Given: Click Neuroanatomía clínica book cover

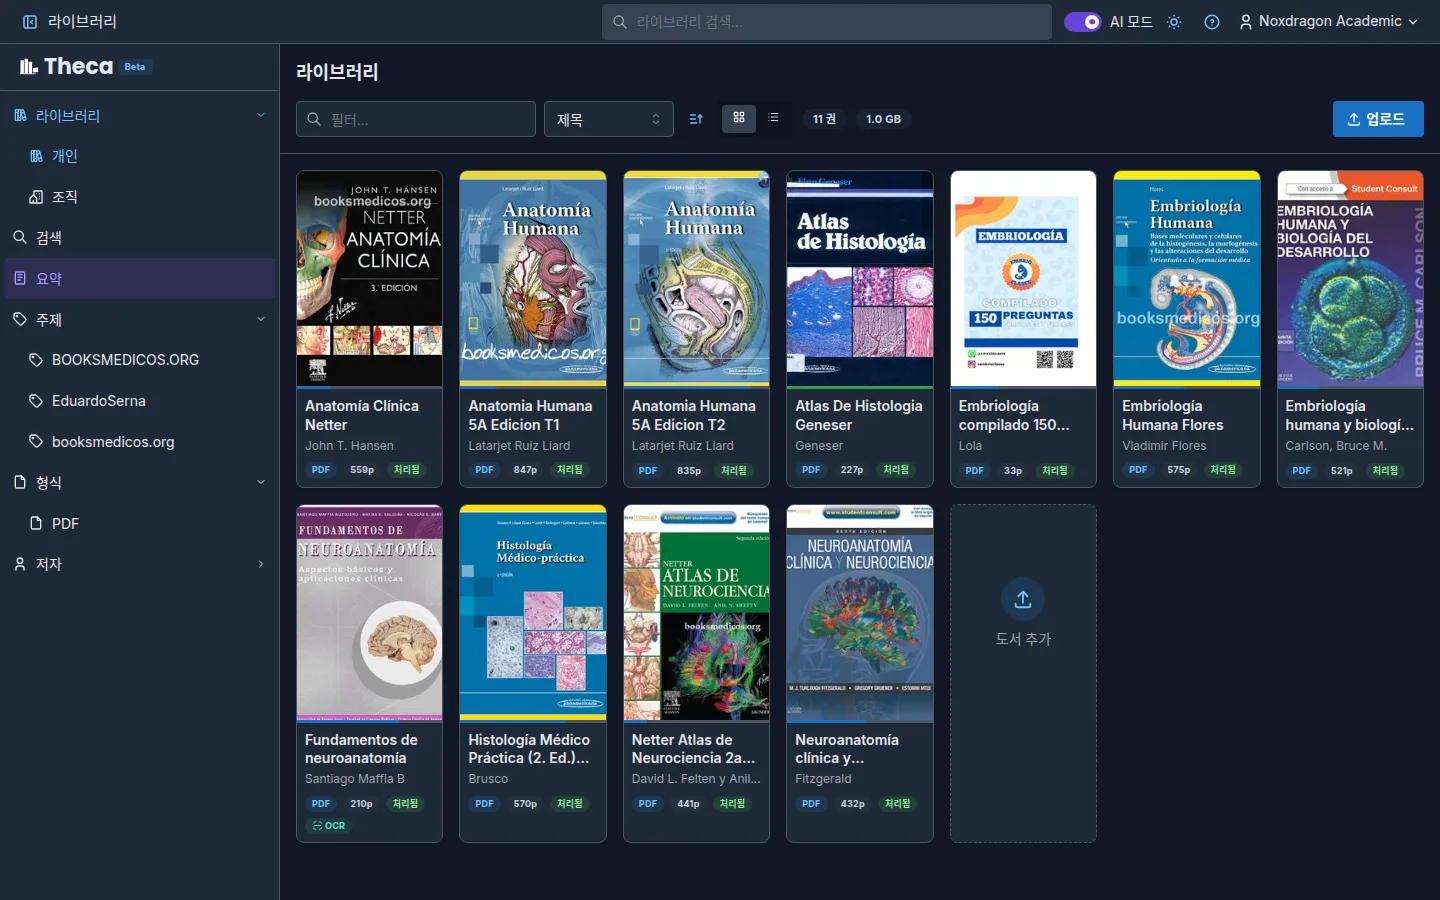Looking at the screenshot, I should pyautogui.click(x=860, y=613).
